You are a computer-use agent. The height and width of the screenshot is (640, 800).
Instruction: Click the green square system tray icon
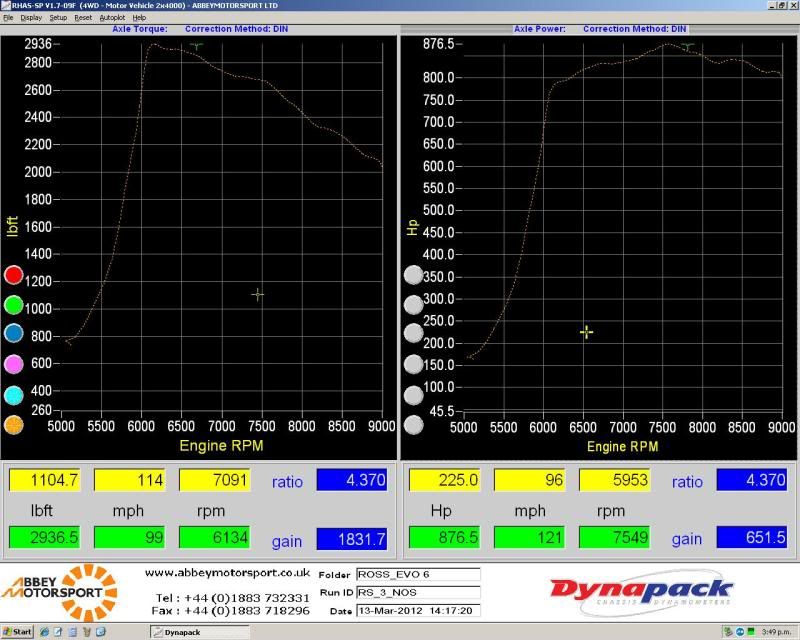[751, 632]
